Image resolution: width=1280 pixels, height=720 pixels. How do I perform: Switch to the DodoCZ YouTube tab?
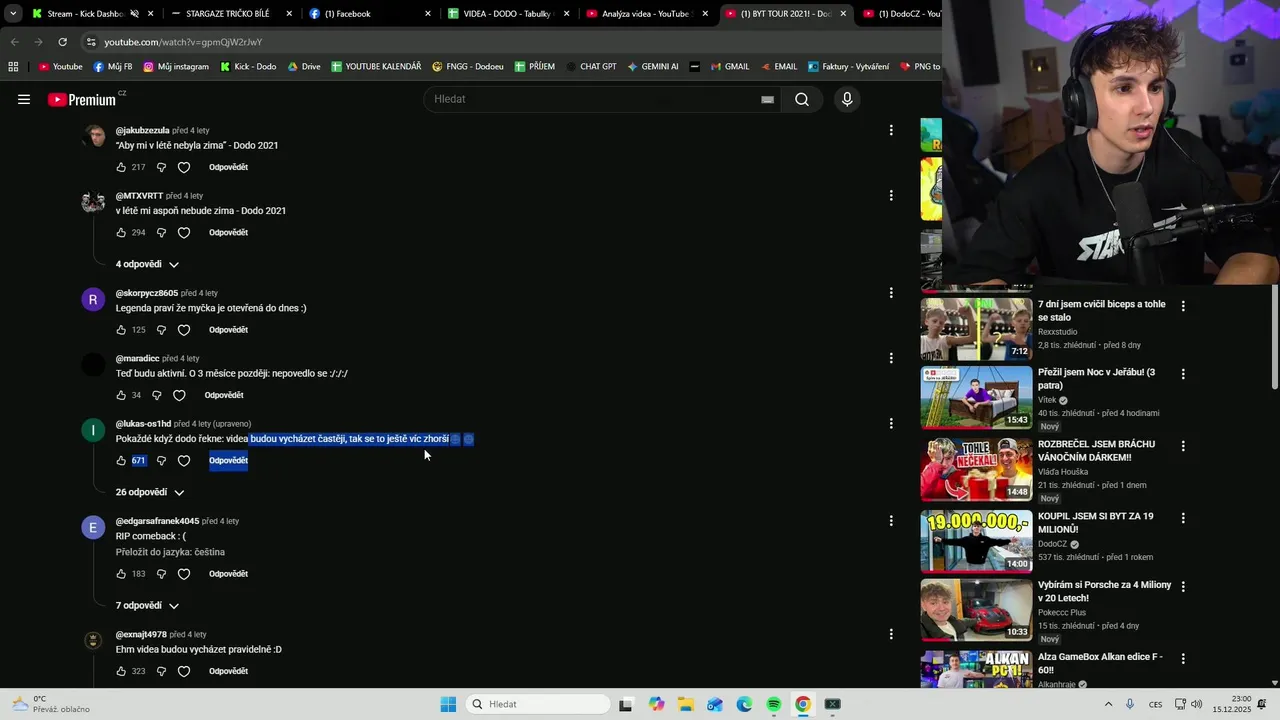[x=901, y=14]
